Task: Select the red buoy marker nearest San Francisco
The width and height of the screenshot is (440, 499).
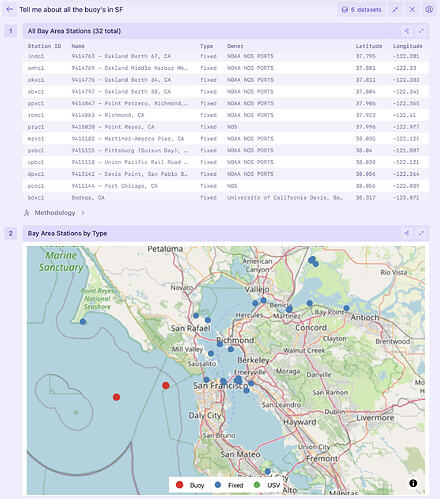Action: (x=166, y=385)
